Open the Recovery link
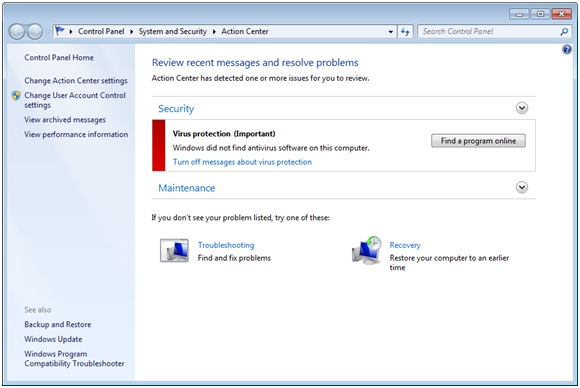Image resolution: width=580 pixels, height=388 pixels. (x=405, y=245)
